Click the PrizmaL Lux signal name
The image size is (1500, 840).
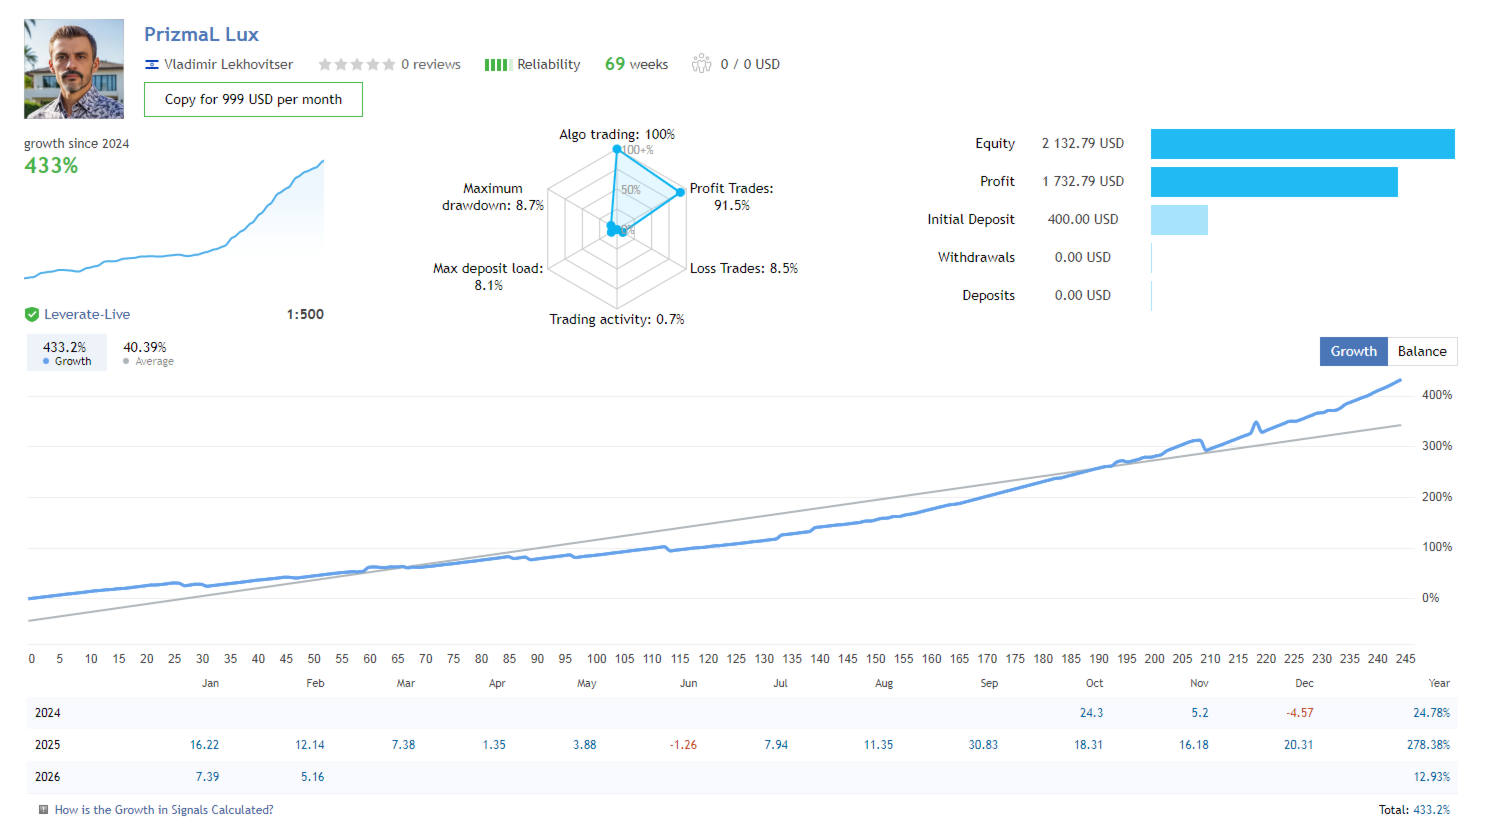(201, 34)
